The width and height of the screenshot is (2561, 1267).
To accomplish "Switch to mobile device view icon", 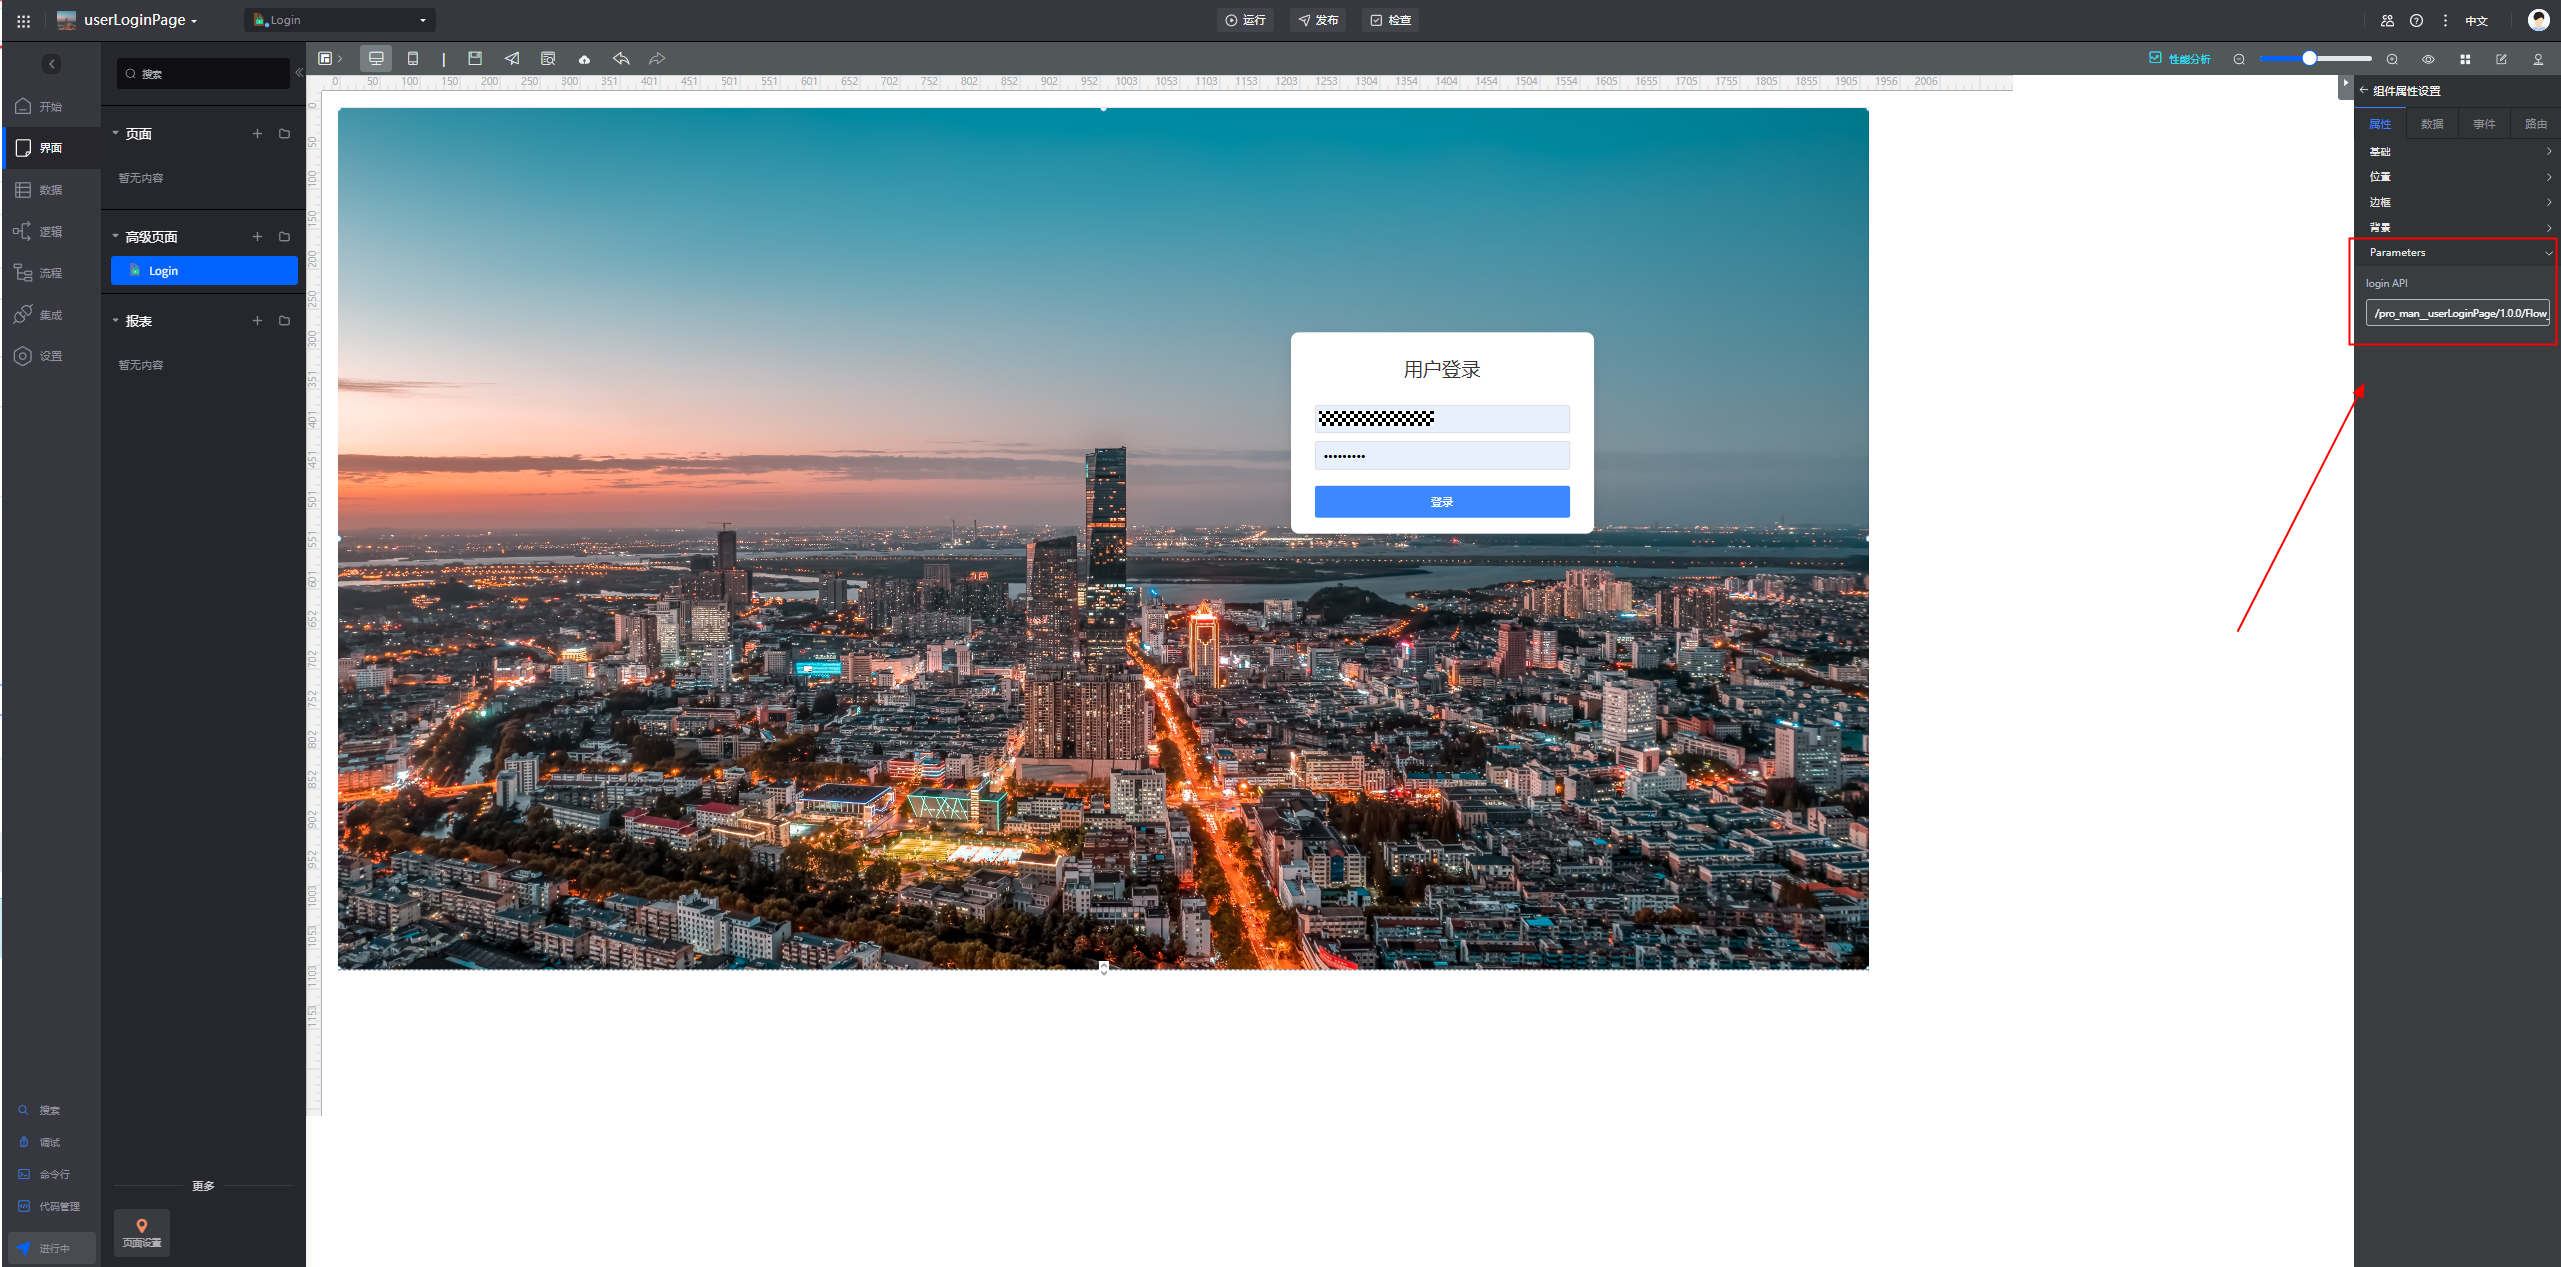I will pos(413,59).
